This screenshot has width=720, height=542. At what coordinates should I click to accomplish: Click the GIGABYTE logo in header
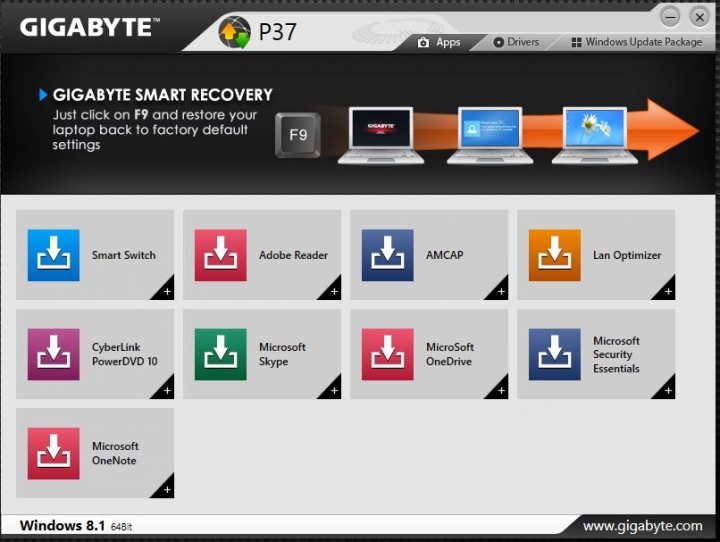90,28
